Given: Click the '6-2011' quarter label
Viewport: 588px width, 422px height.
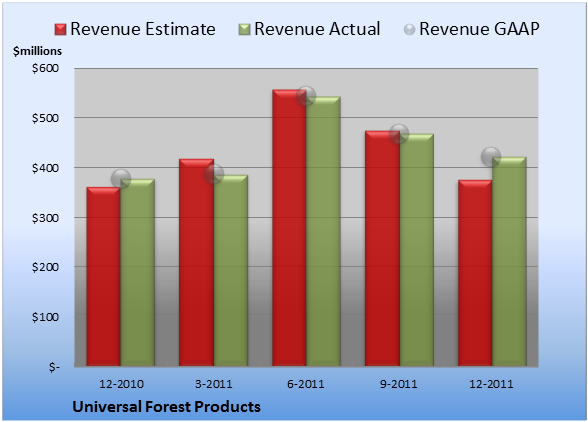Looking at the screenshot, I should click(306, 384).
